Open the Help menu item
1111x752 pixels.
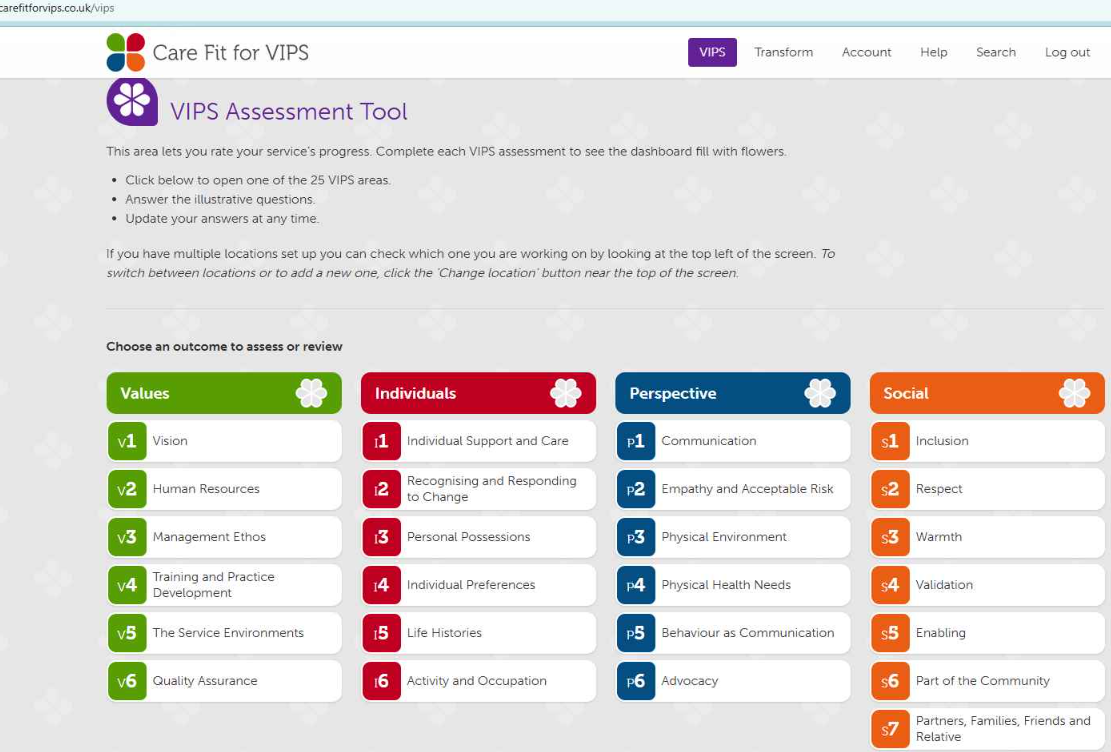click(x=934, y=52)
